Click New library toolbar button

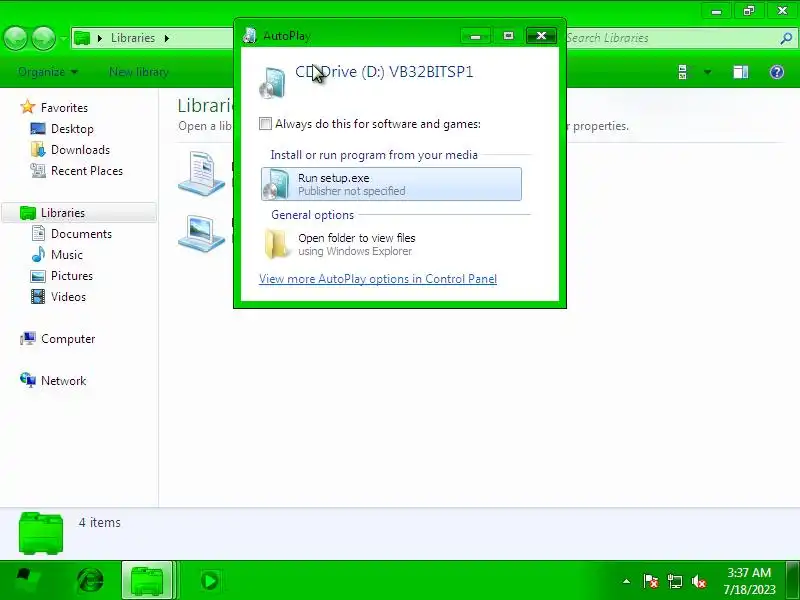coord(139,72)
